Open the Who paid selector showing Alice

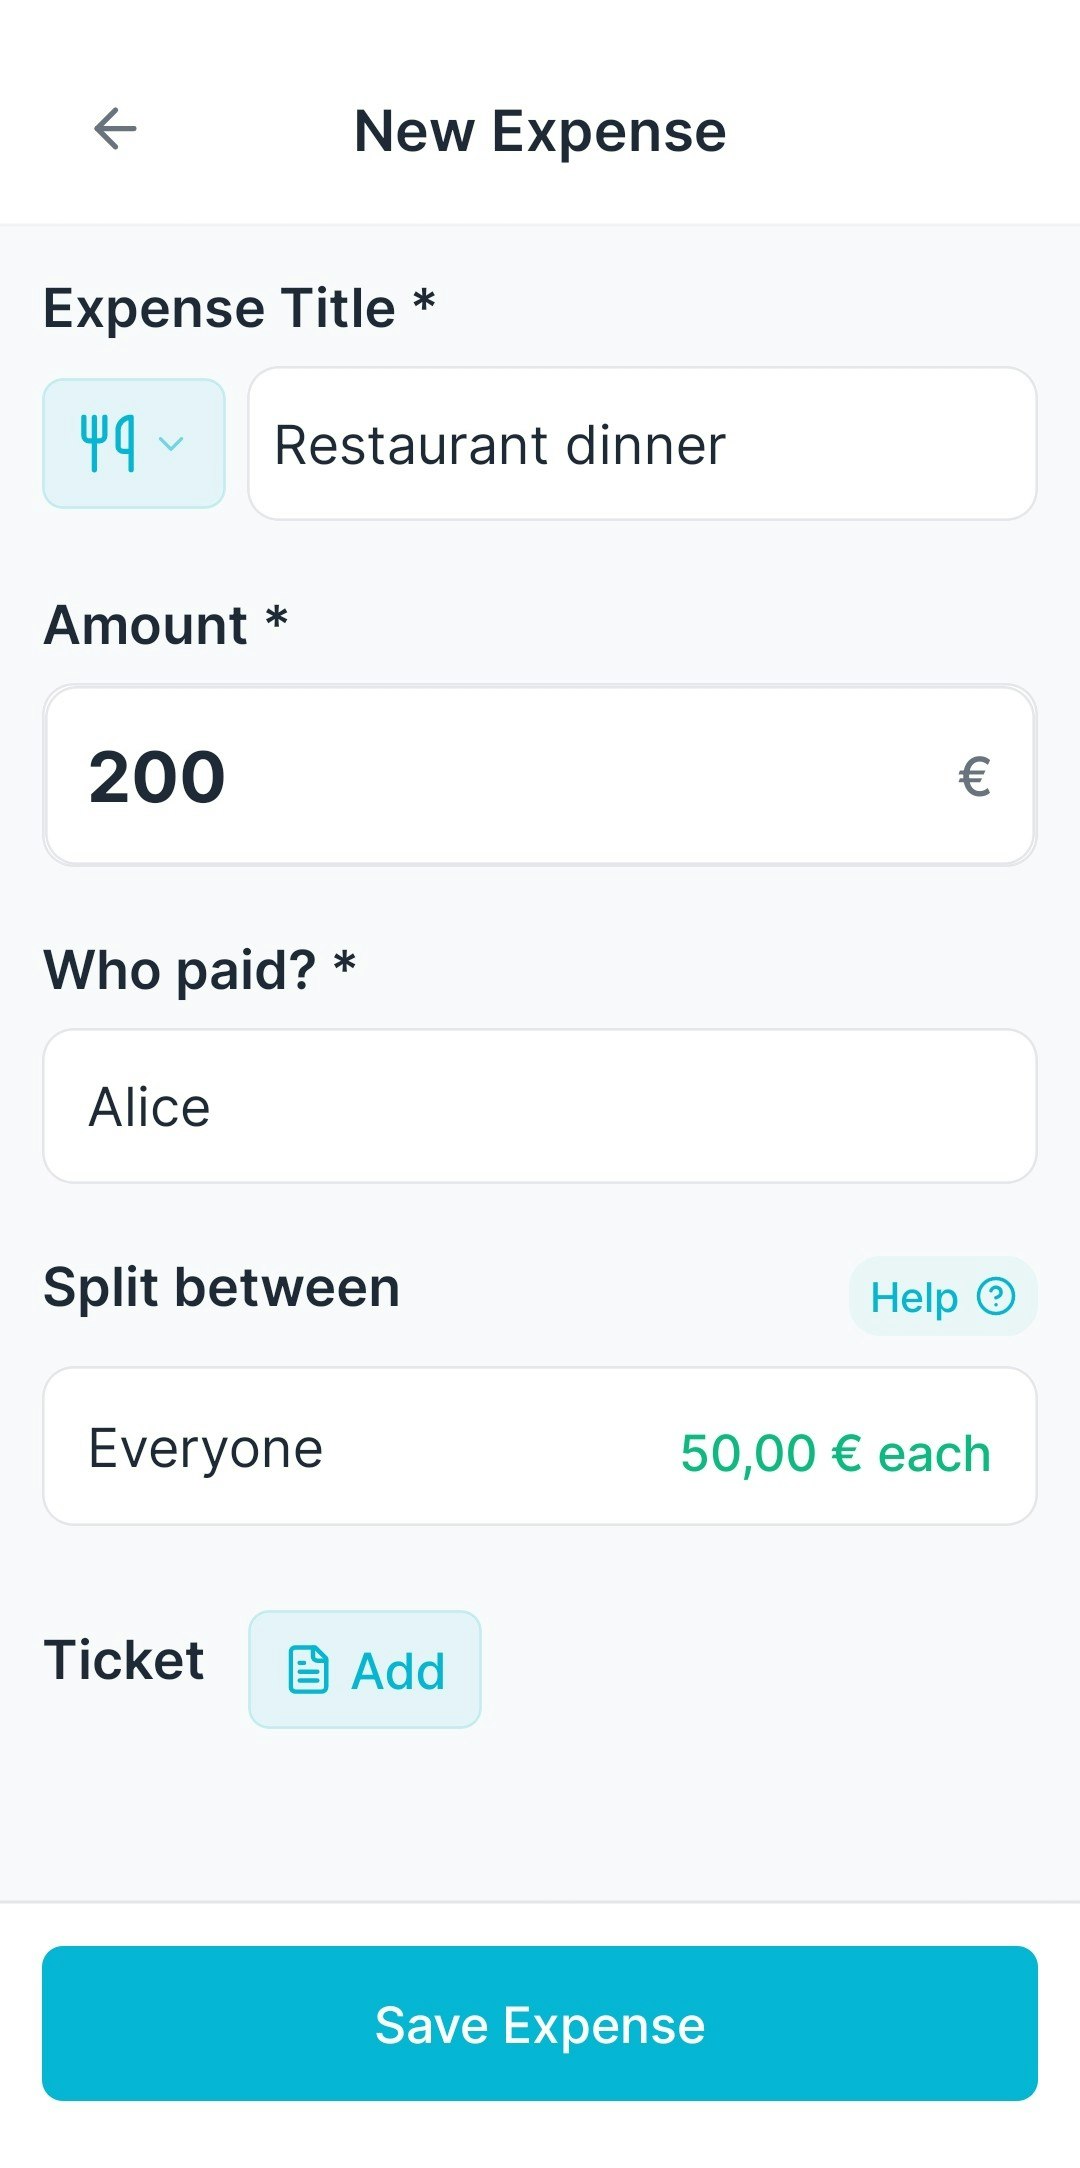tap(540, 1106)
